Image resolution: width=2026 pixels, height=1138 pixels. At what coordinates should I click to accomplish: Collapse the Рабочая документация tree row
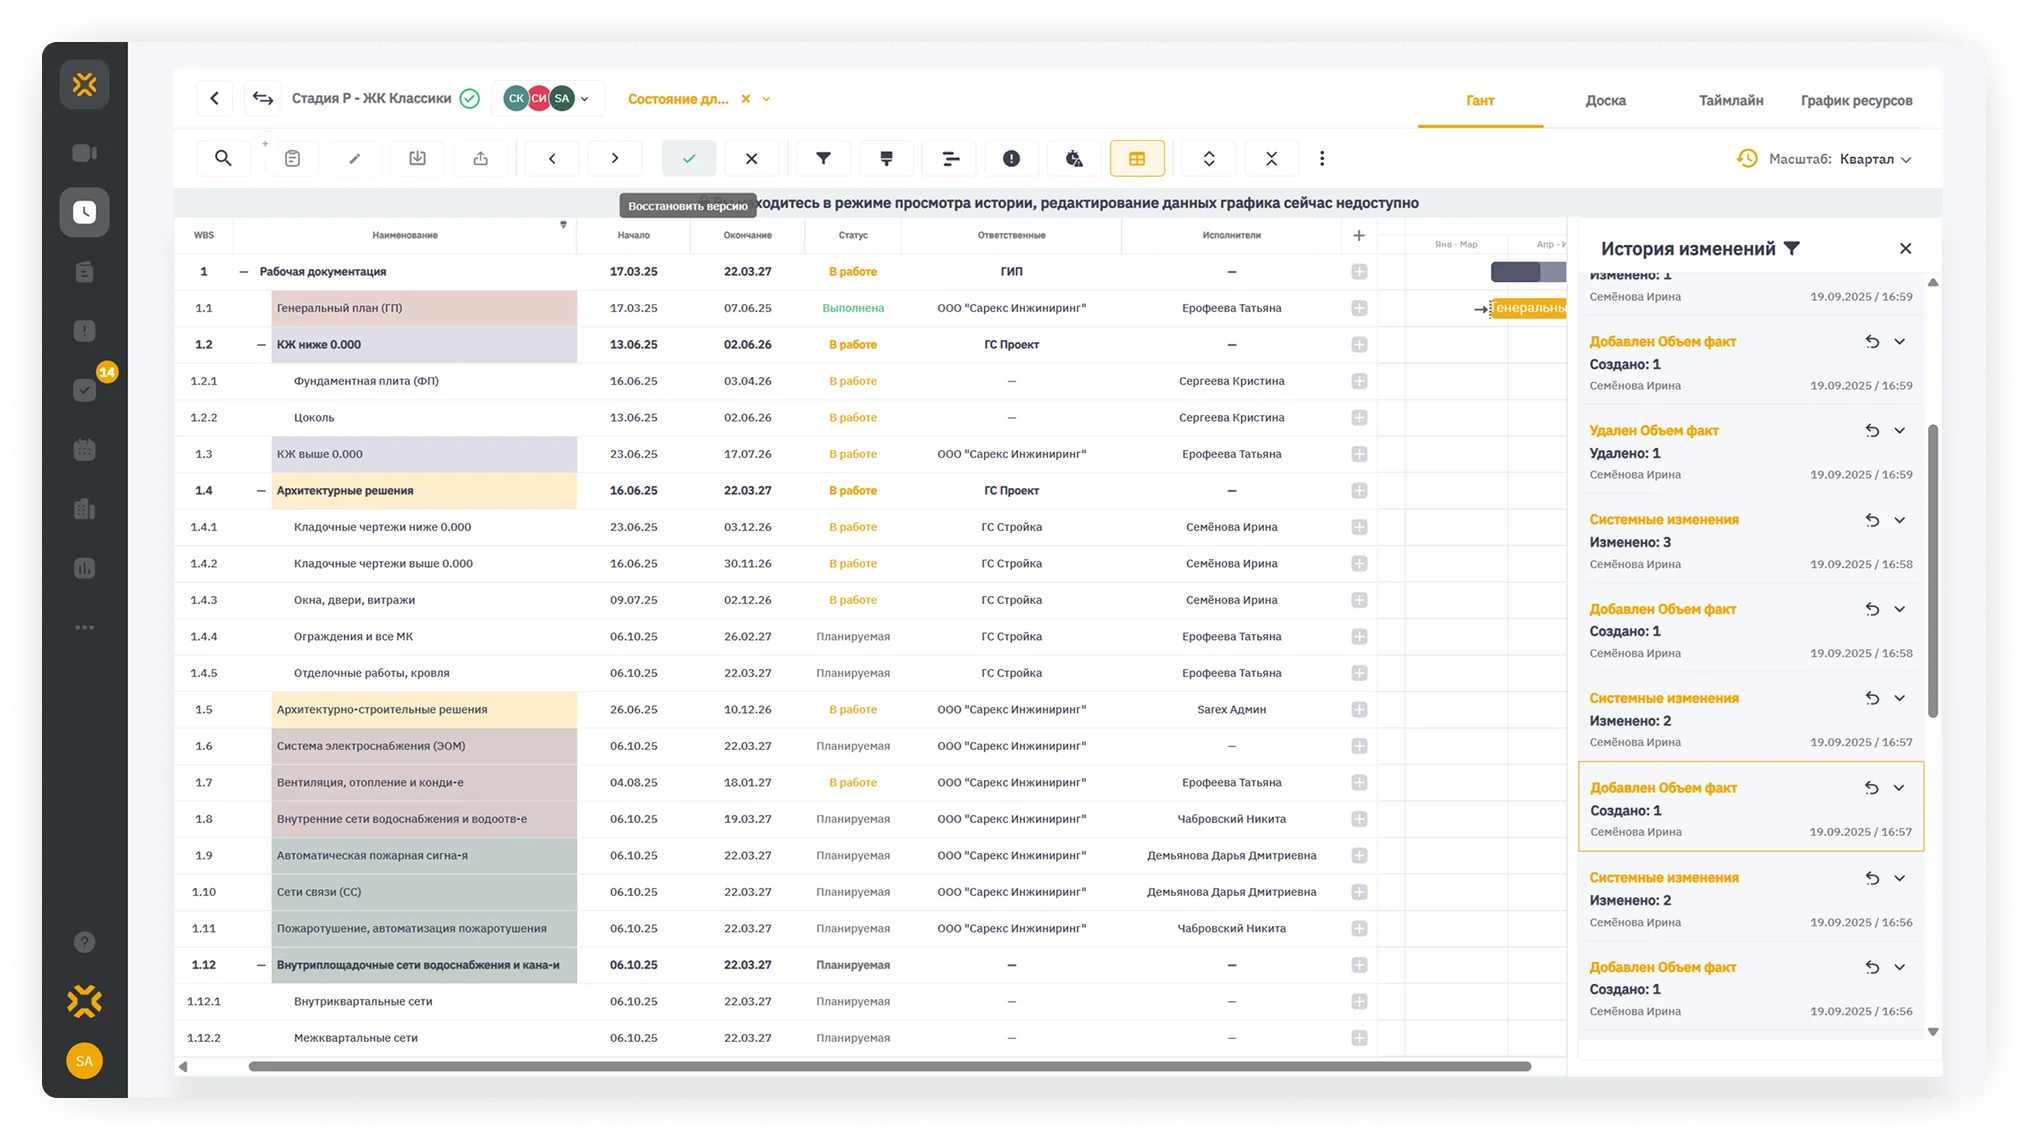pos(243,272)
